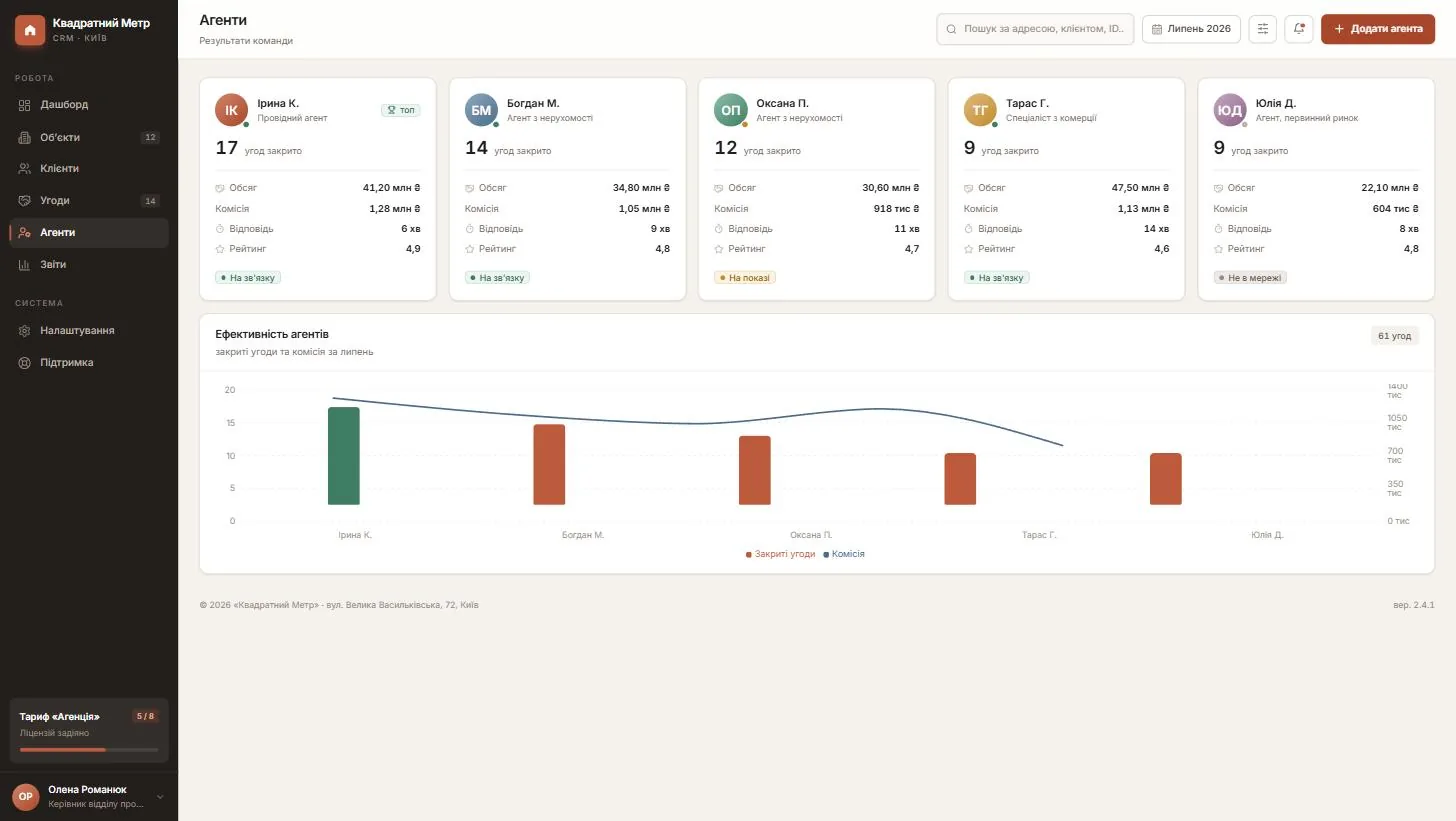The height and width of the screenshot is (821, 1456).
Task: Click the Ефективність агентів heading
Action: point(272,334)
